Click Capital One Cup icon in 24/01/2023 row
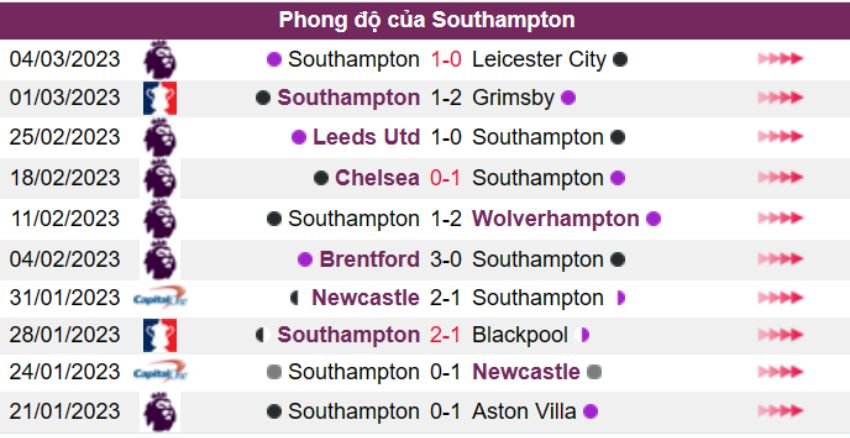 point(159,372)
